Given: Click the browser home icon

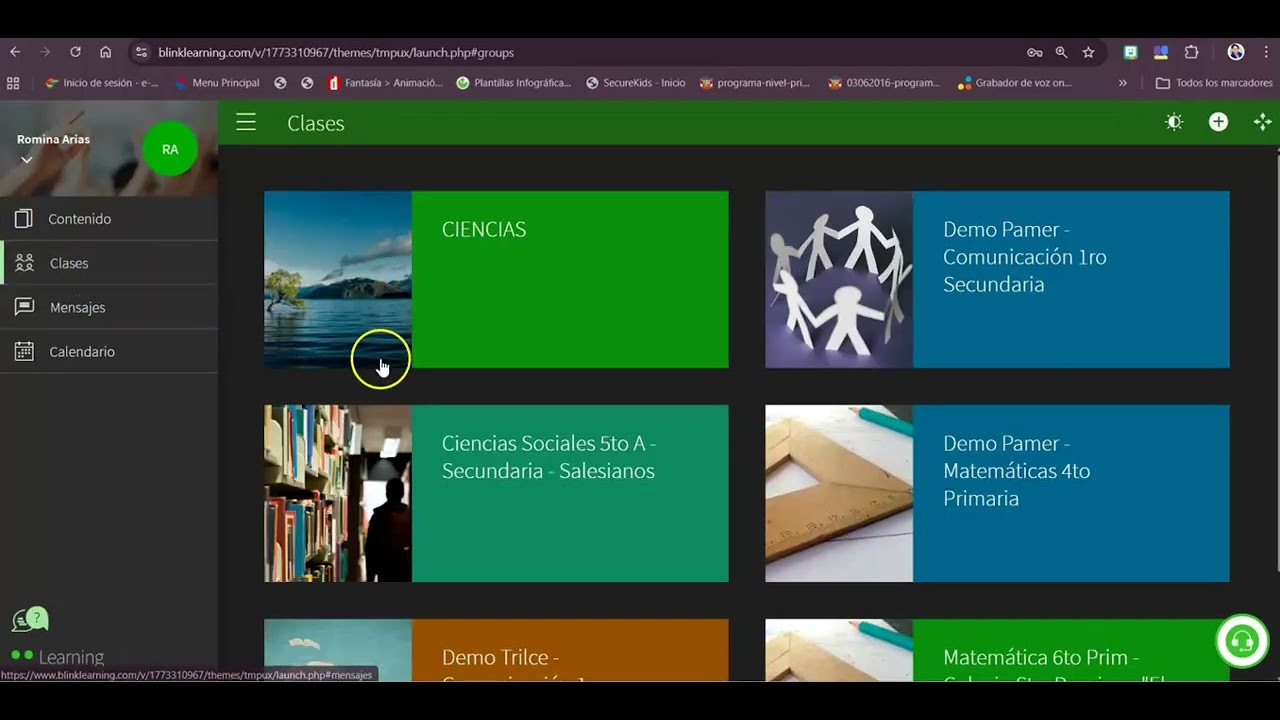Looking at the screenshot, I should 105,52.
